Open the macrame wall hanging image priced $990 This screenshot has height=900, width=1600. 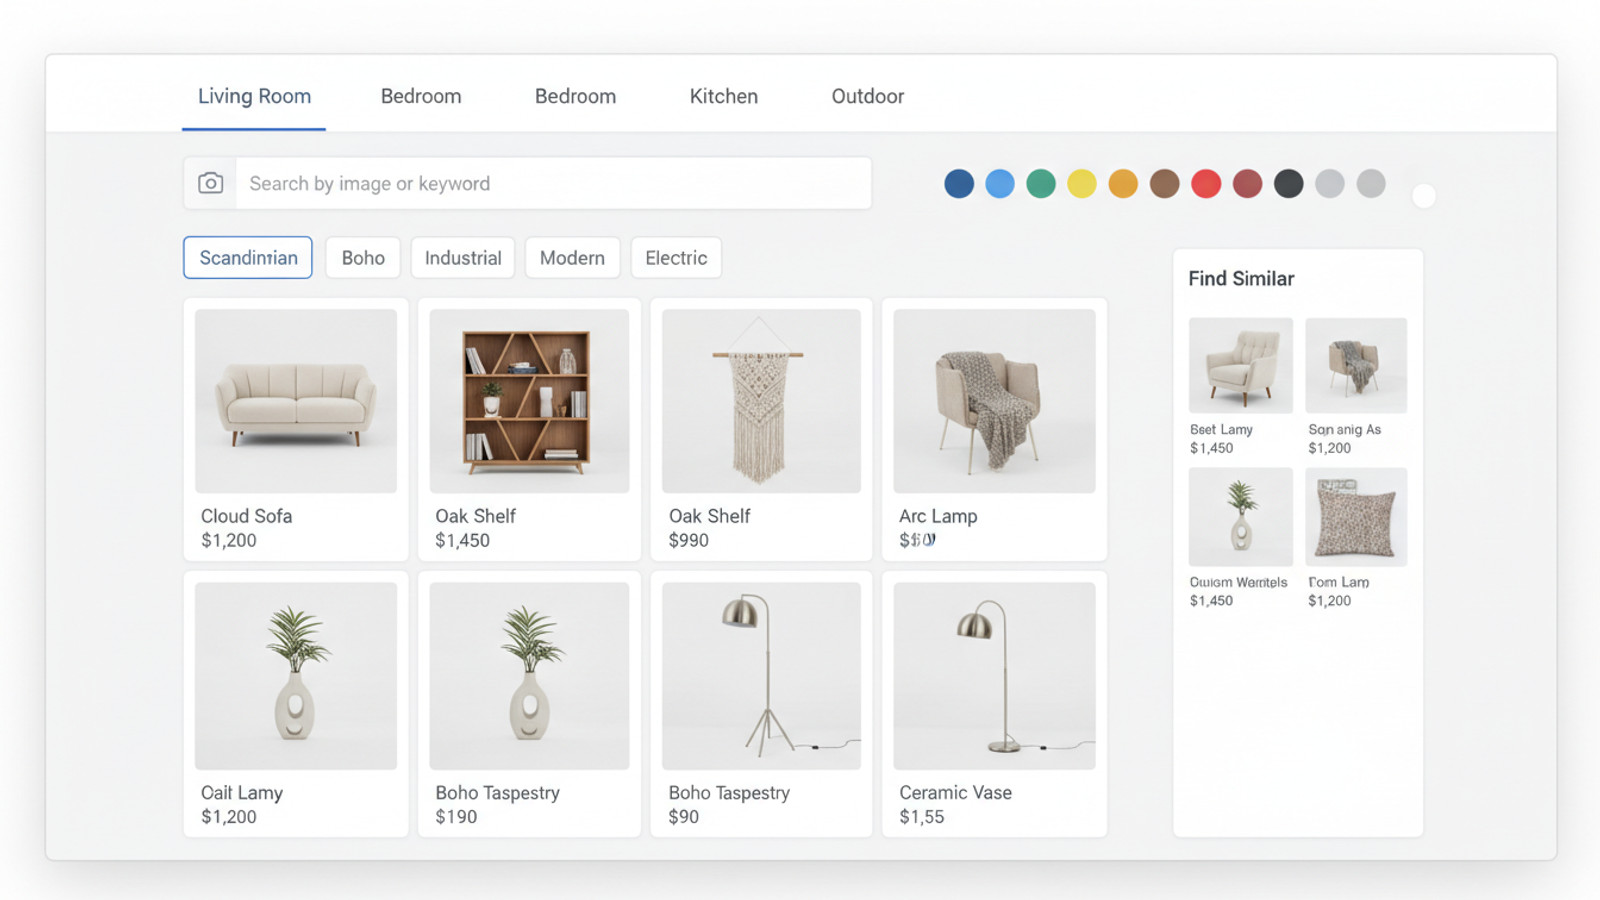pos(761,401)
